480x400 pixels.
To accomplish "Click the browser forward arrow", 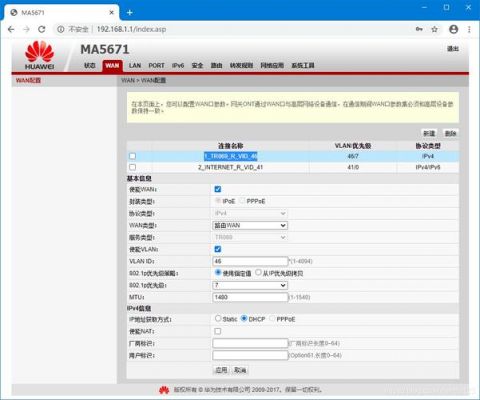I will (26, 29).
